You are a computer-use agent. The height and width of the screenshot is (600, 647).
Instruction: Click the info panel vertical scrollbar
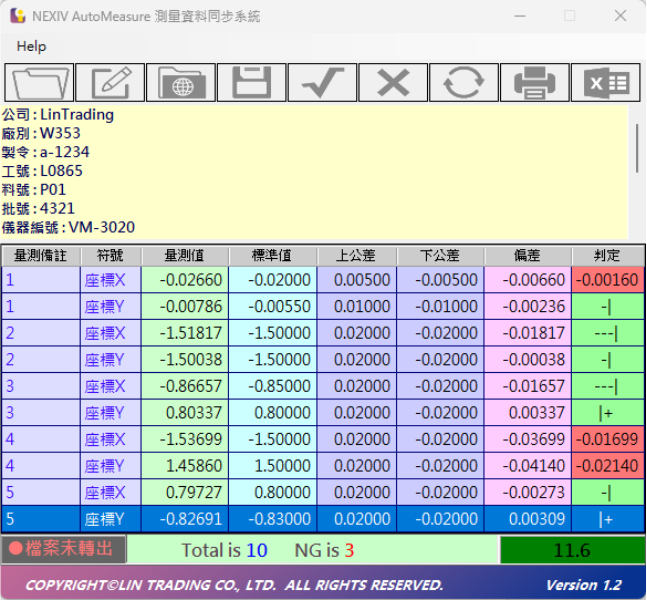click(x=637, y=150)
